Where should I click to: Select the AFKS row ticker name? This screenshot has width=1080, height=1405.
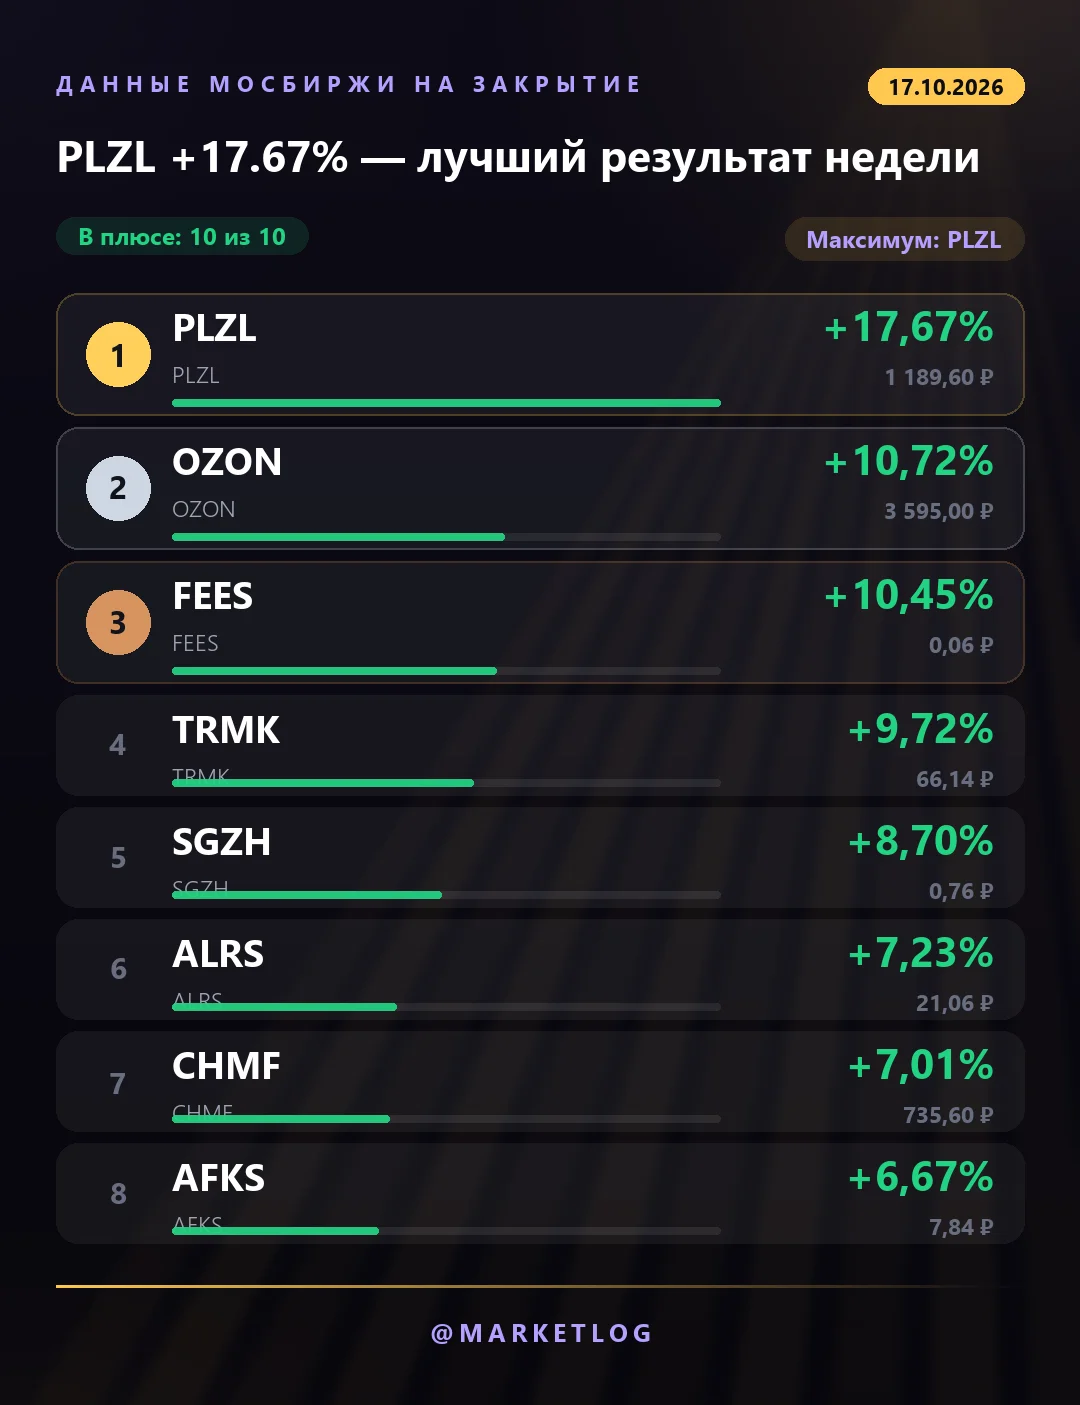point(219,1178)
